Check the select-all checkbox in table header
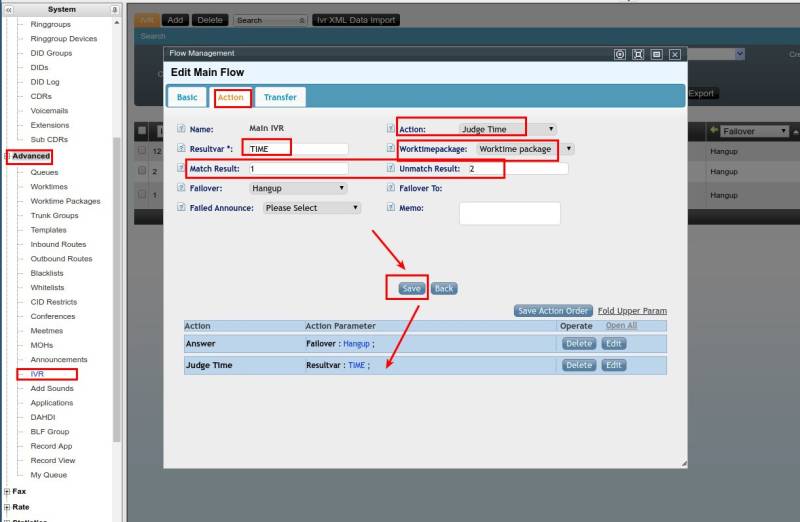The height and width of the screenshot is (522, 800). [142, 131]
